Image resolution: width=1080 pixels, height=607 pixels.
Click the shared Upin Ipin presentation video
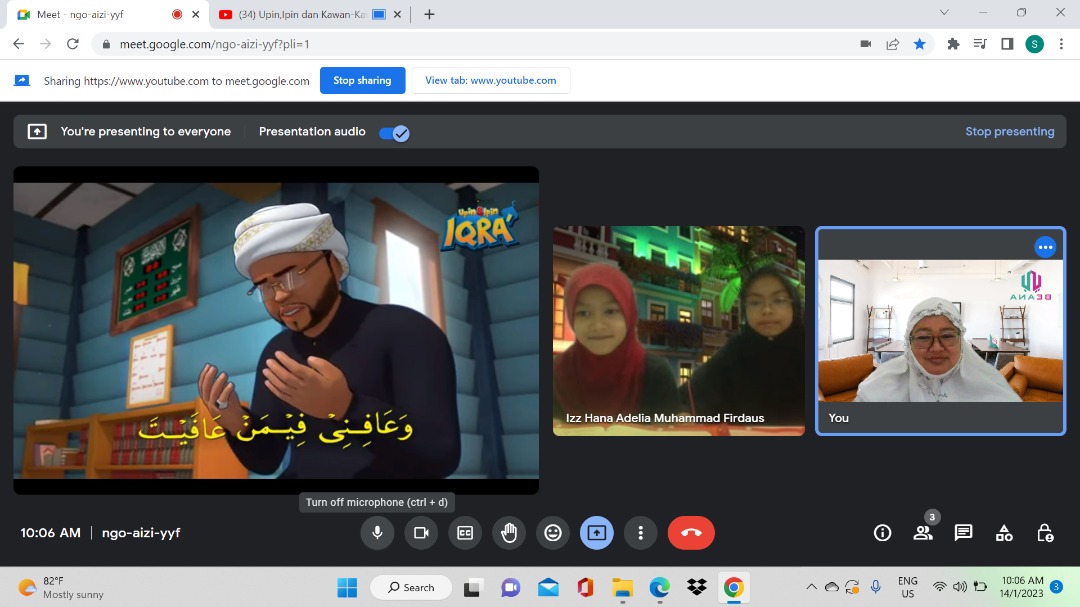click(276, 330)
